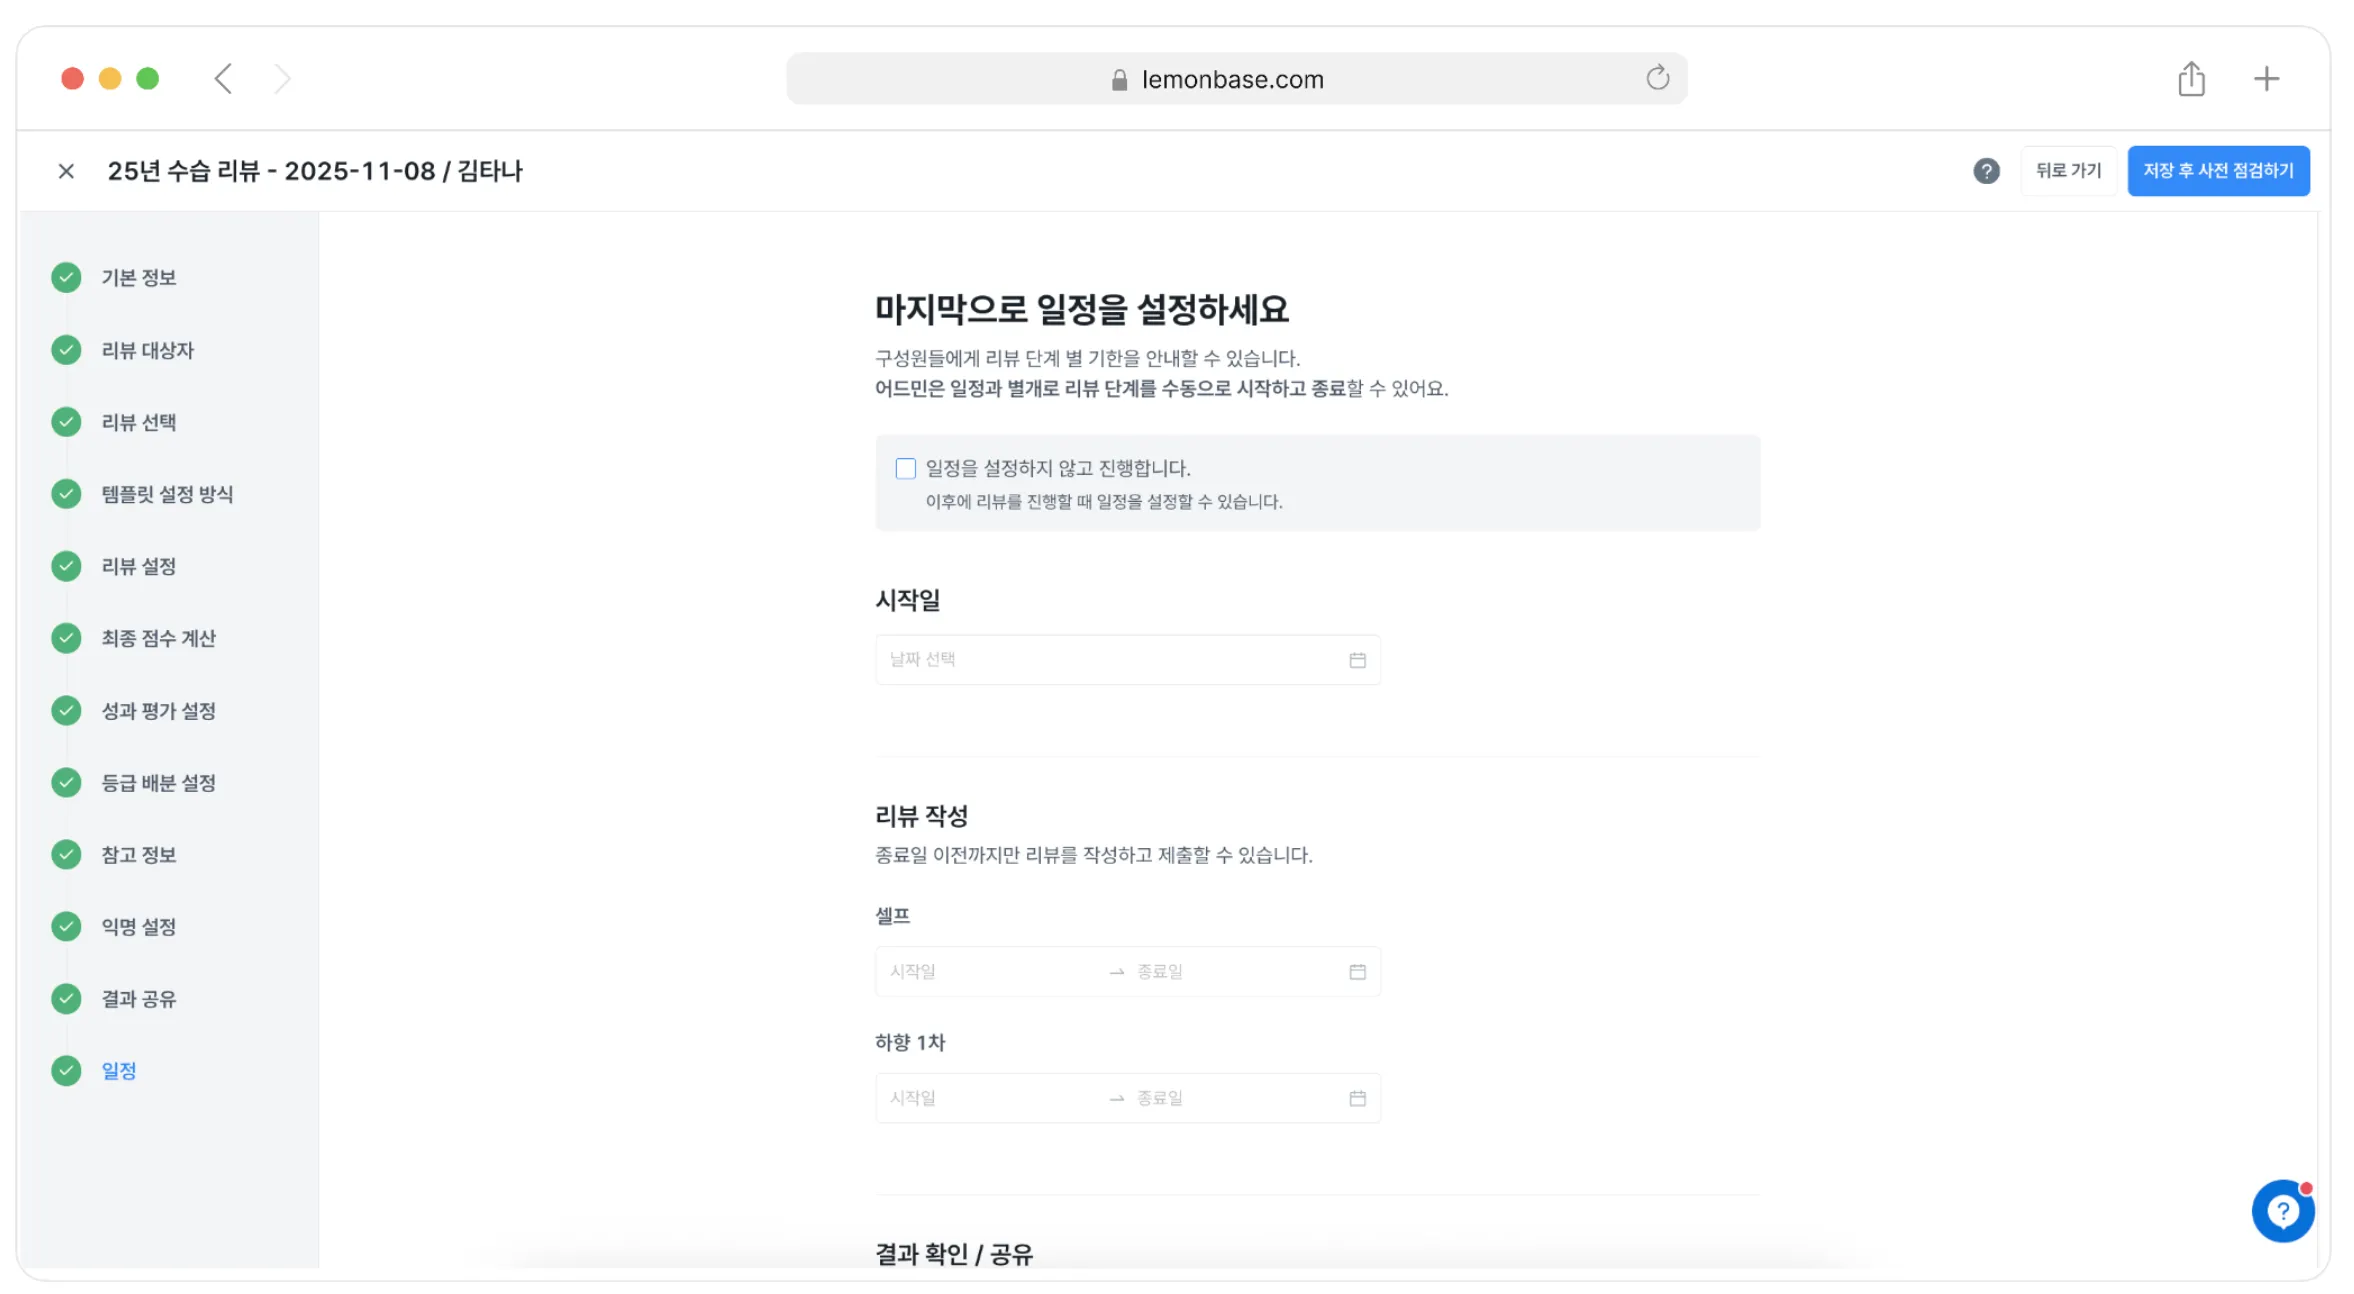
Task: Click the 셀프 end date (종료일) field
Action: 1235,972
